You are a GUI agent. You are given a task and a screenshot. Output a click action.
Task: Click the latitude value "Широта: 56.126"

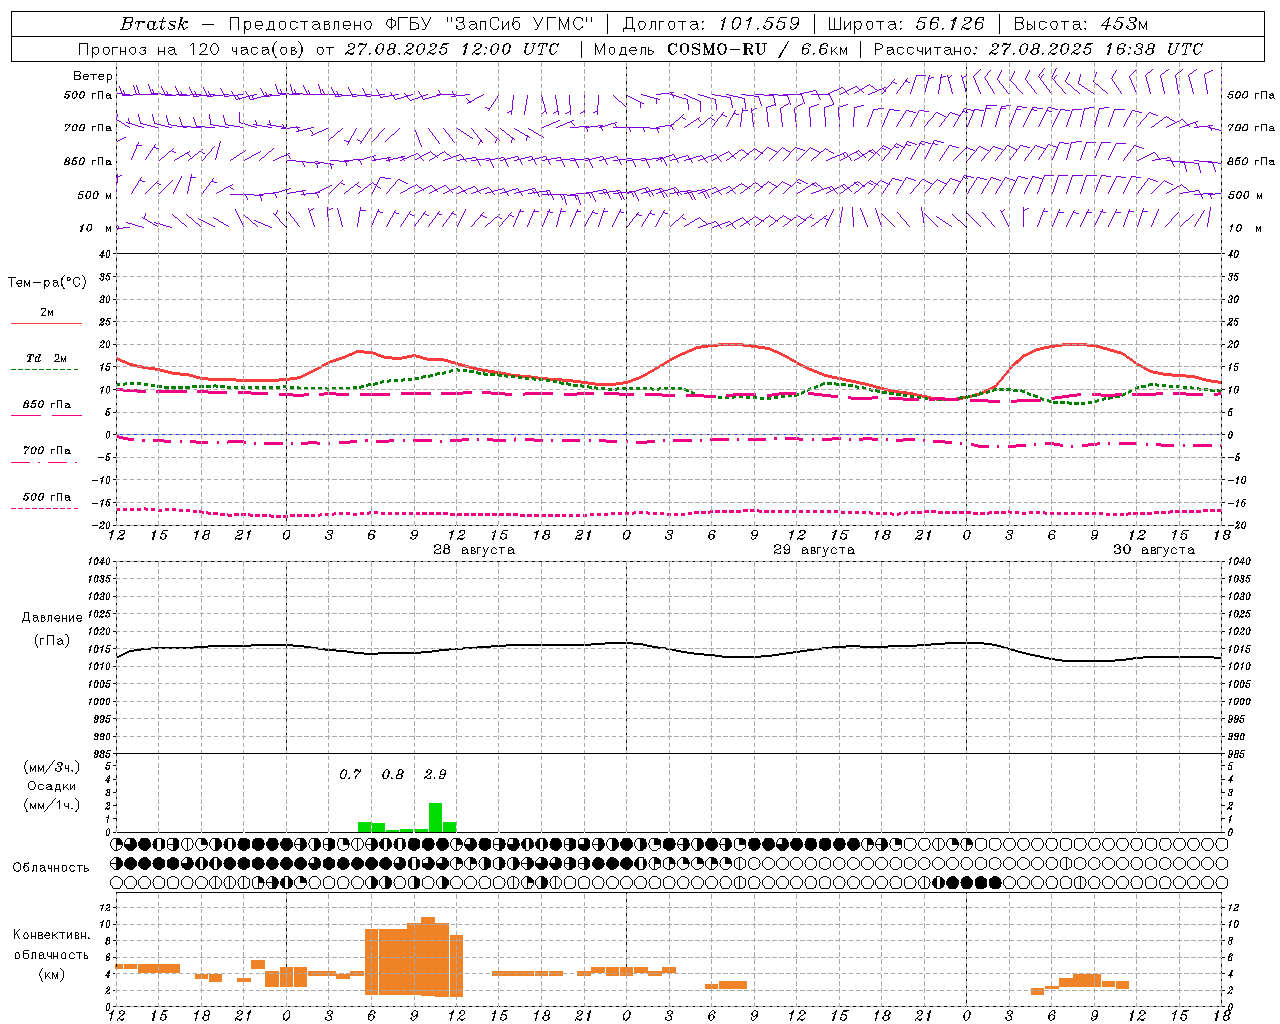coord(906,24)
